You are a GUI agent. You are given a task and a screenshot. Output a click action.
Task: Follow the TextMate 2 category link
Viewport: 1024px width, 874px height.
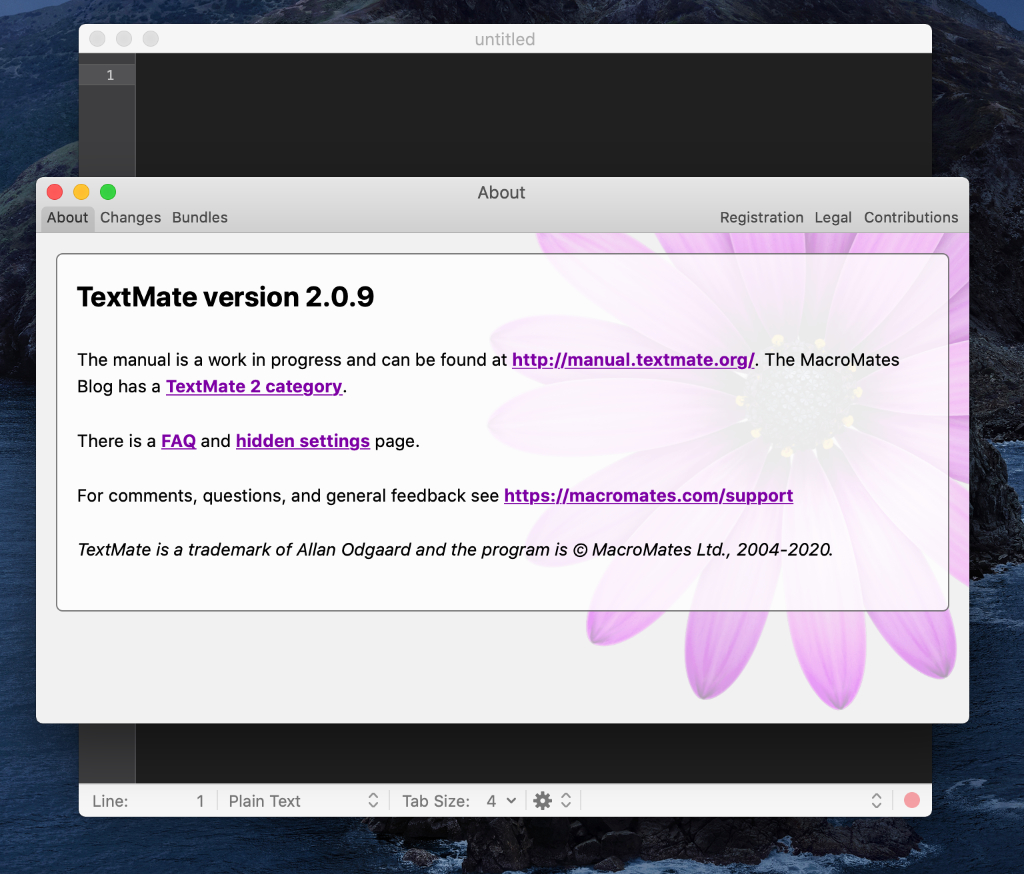coord(254,387)
